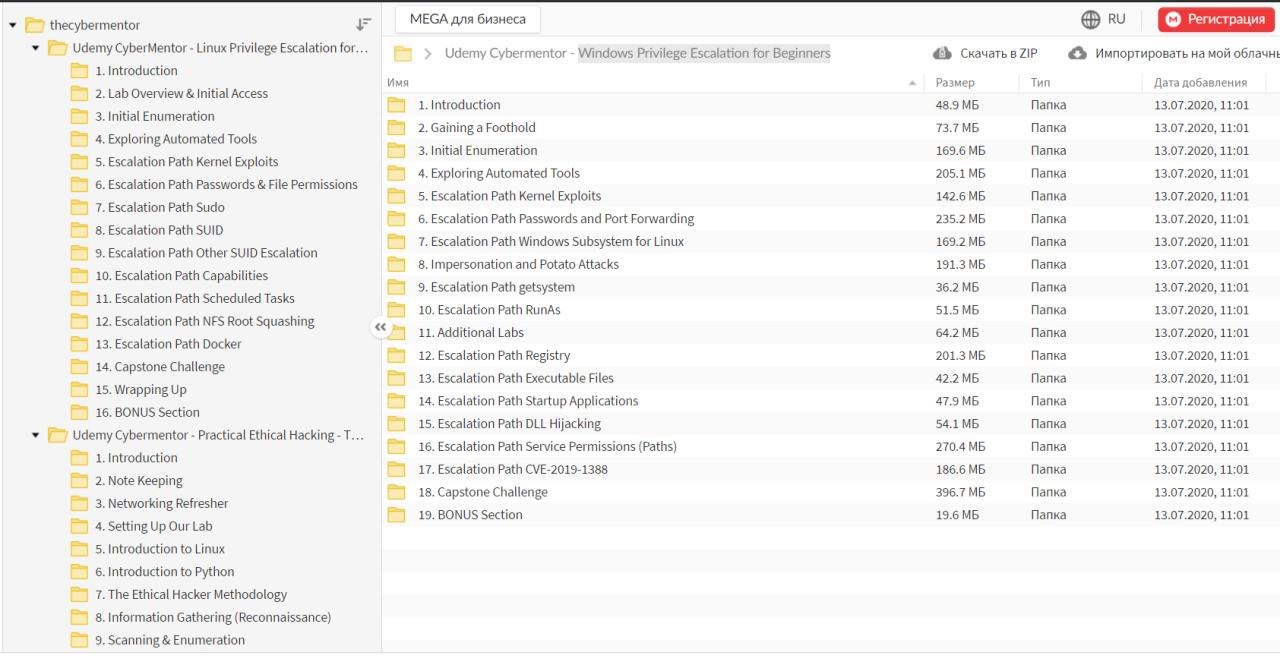
Task: Collapse the left panel with the double-arrow handle
Action: coord(380,327)
